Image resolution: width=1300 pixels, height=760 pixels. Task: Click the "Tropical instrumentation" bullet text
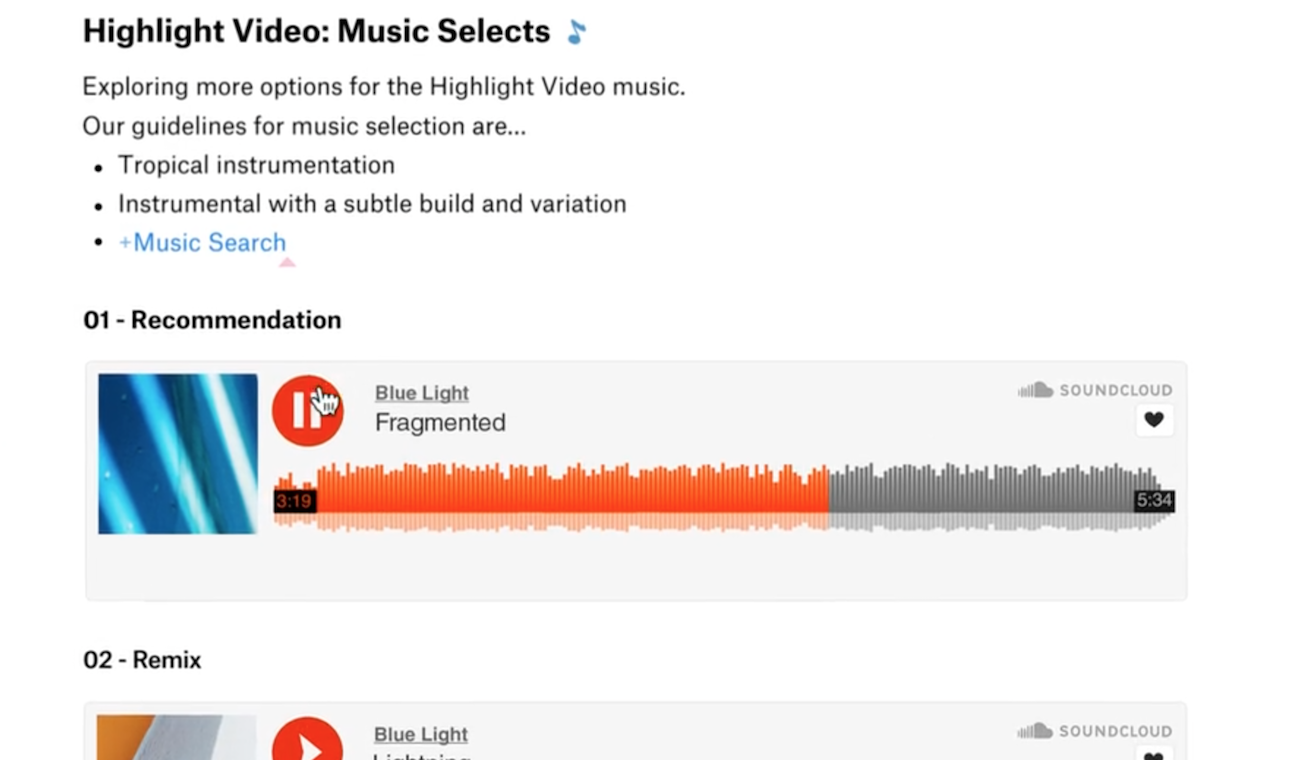(256, 165)
